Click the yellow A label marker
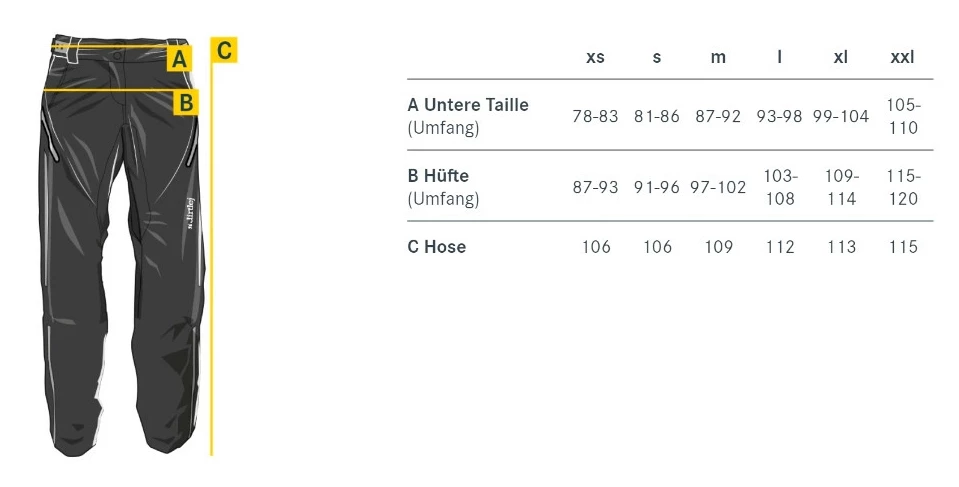Screen dimensions: 959x487 [x=180, y=59]
